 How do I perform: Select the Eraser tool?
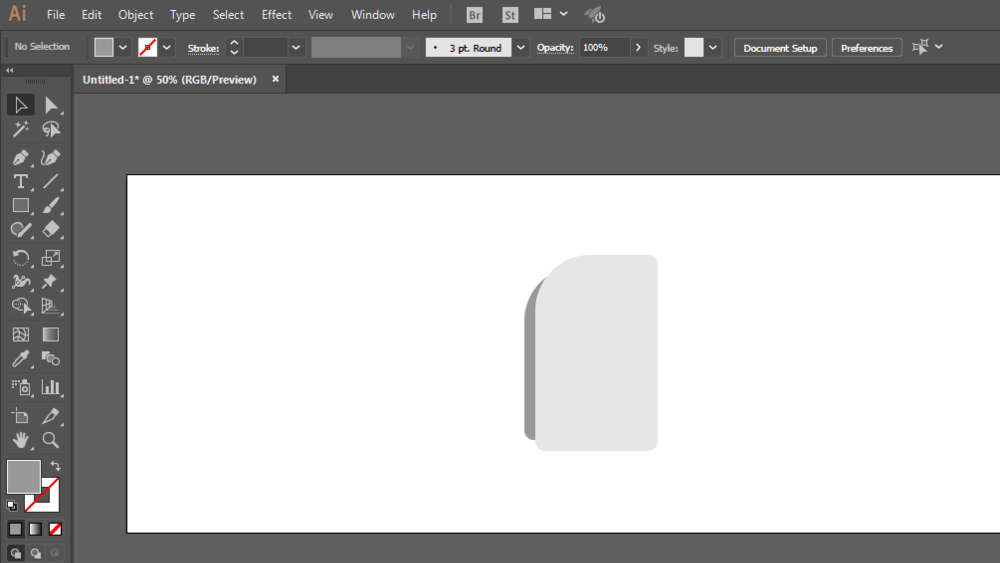pyautogui.click(x=50, y=230)
